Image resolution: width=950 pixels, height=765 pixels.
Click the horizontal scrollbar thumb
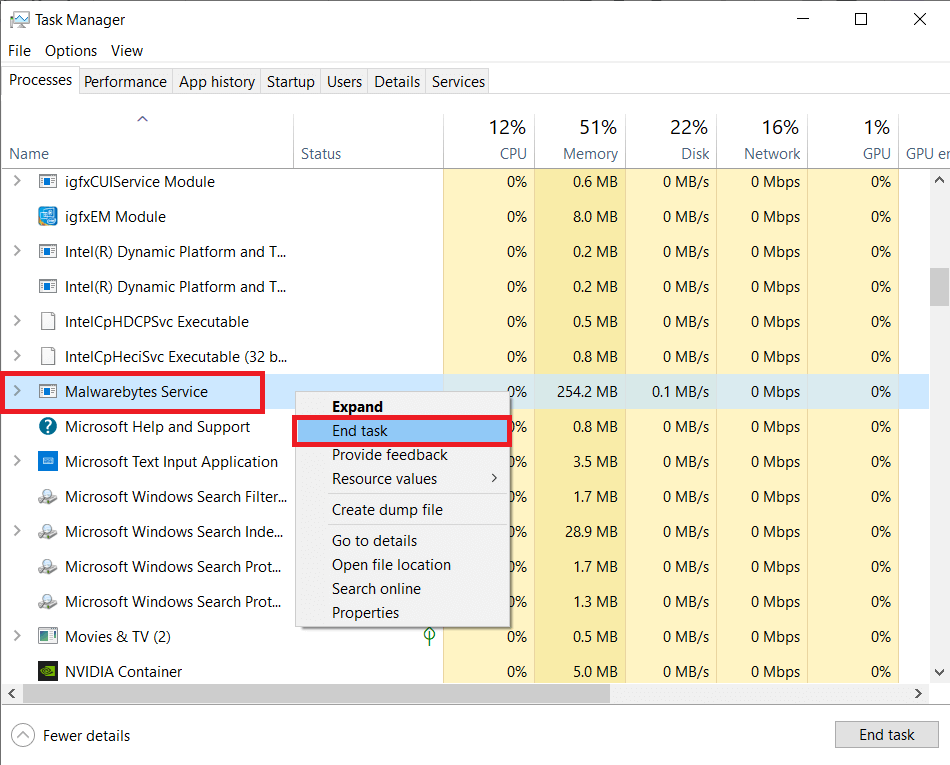(x=316, y=694)
